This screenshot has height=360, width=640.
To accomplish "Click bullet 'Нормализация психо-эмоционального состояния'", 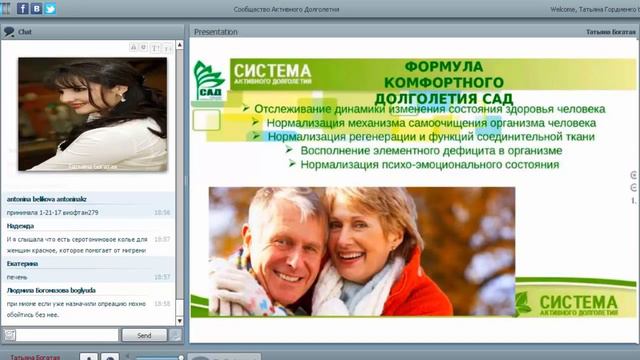I will 430,164.
